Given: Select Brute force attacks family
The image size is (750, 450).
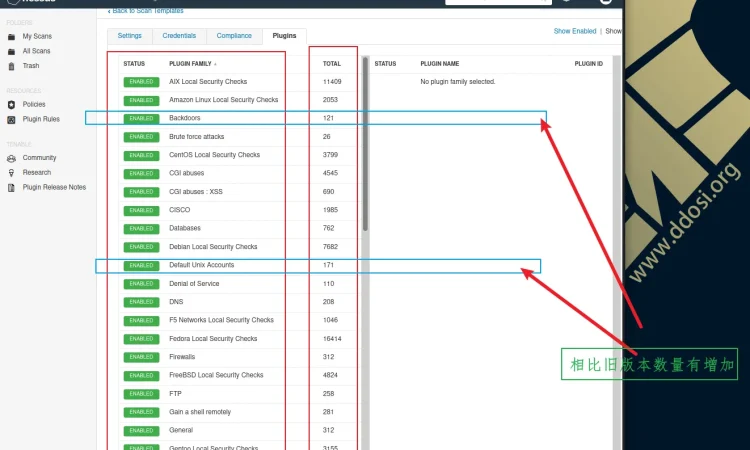Looking at the screenshot, I should (197, 137).
